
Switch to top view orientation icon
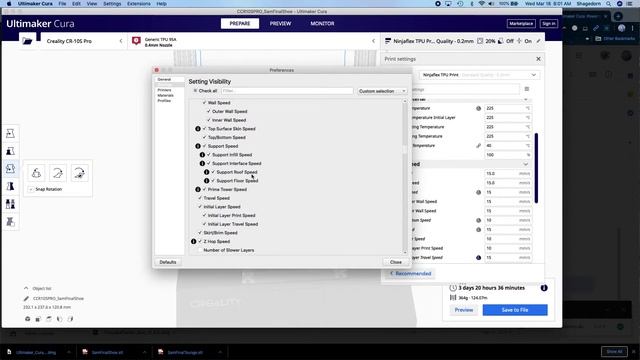(49, 319)
